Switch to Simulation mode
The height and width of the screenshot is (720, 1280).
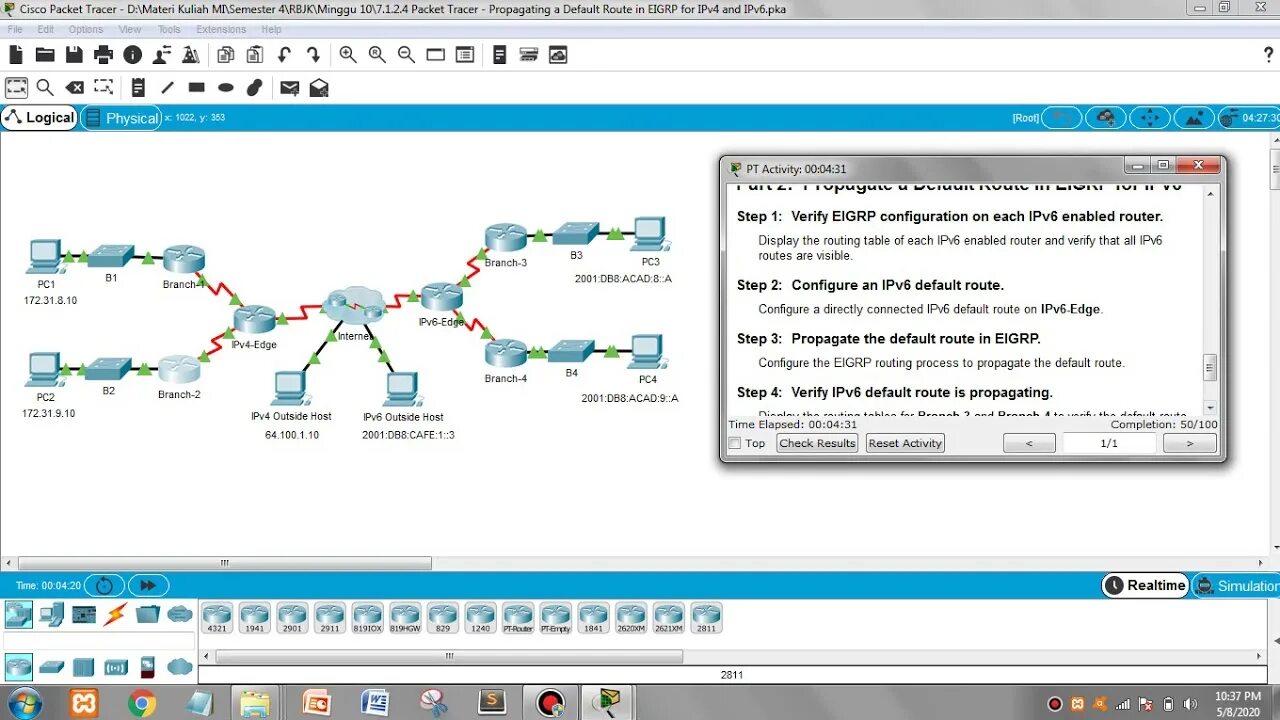(1240, 585)
